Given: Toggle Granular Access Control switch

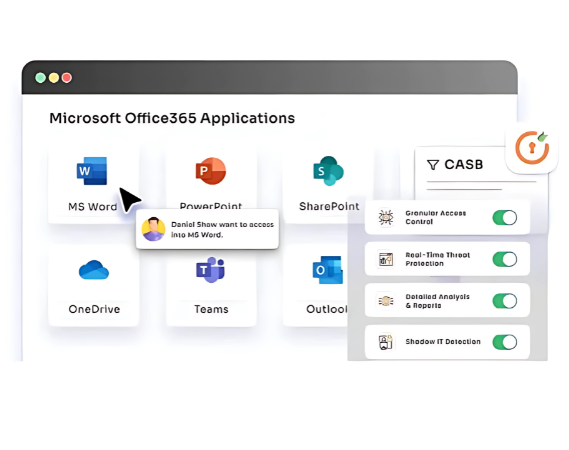Looking at the screenshot, I should click(x=505, y=218).
